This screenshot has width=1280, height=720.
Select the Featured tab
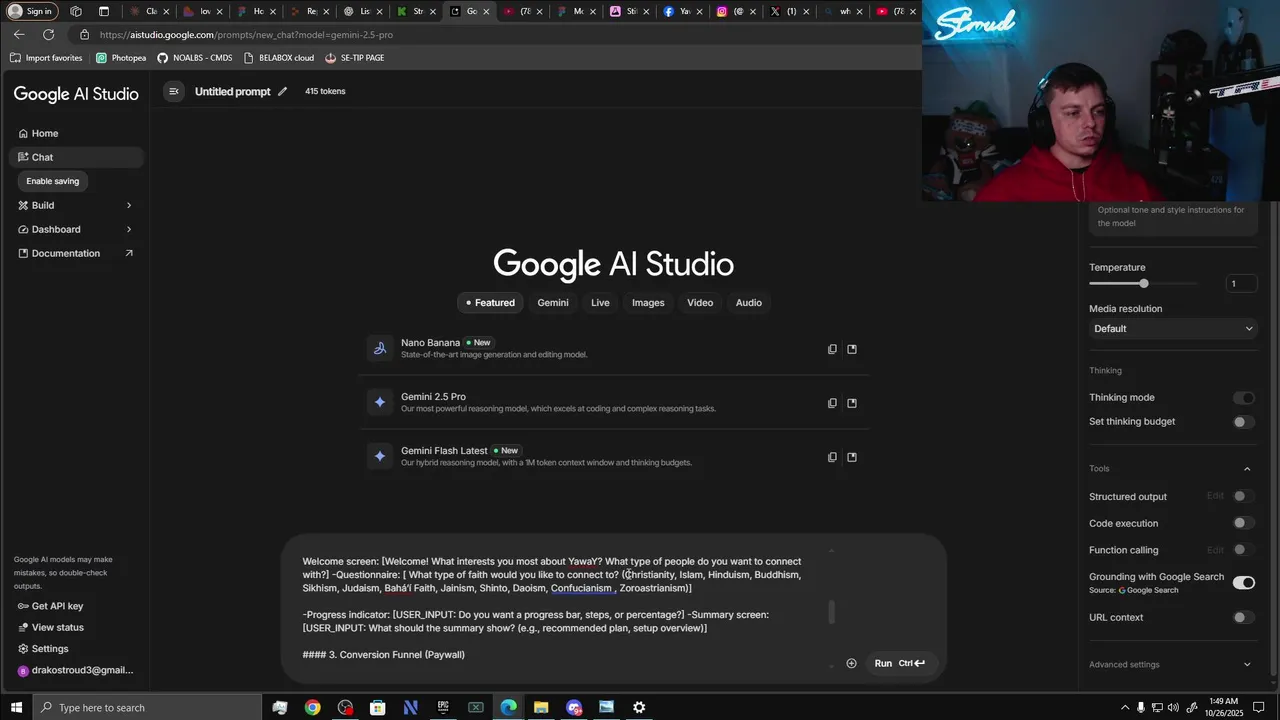pyautogui.click(x=490, y=303)
